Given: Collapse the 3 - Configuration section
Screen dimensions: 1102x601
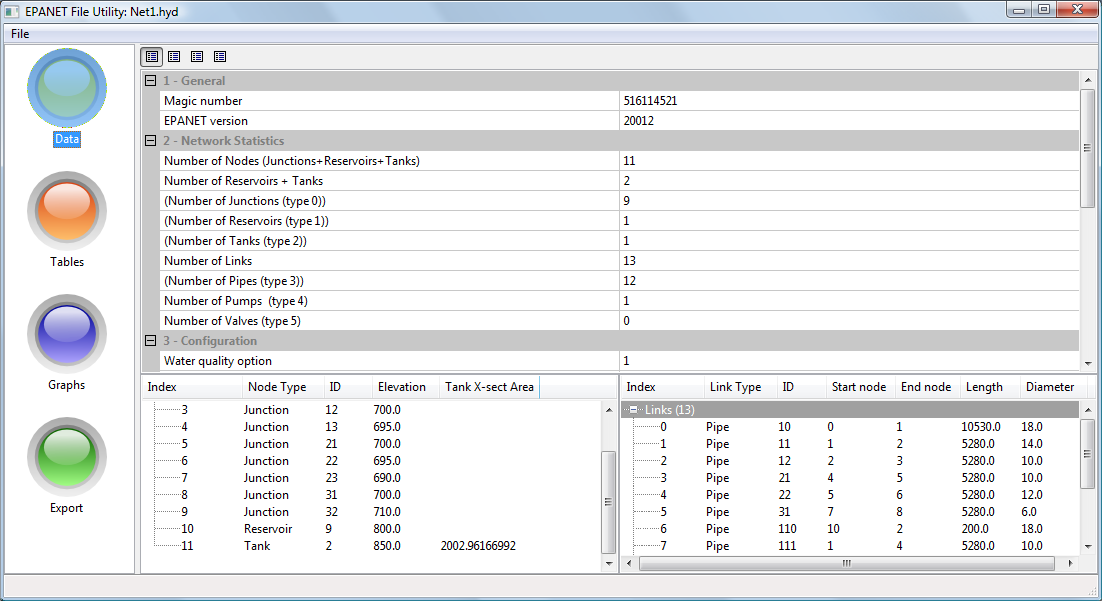Looking at the screenshot, I should point(150,341).
